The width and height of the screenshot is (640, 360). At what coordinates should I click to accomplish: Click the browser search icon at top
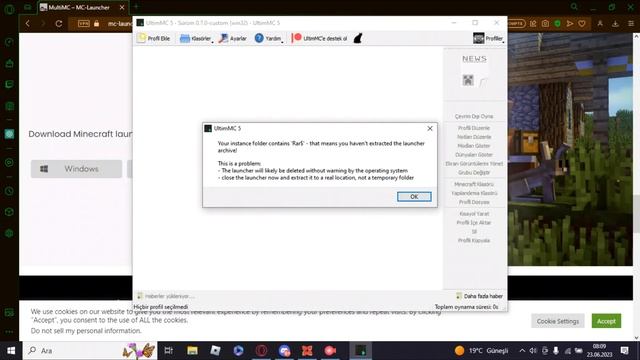pos(574,7)
